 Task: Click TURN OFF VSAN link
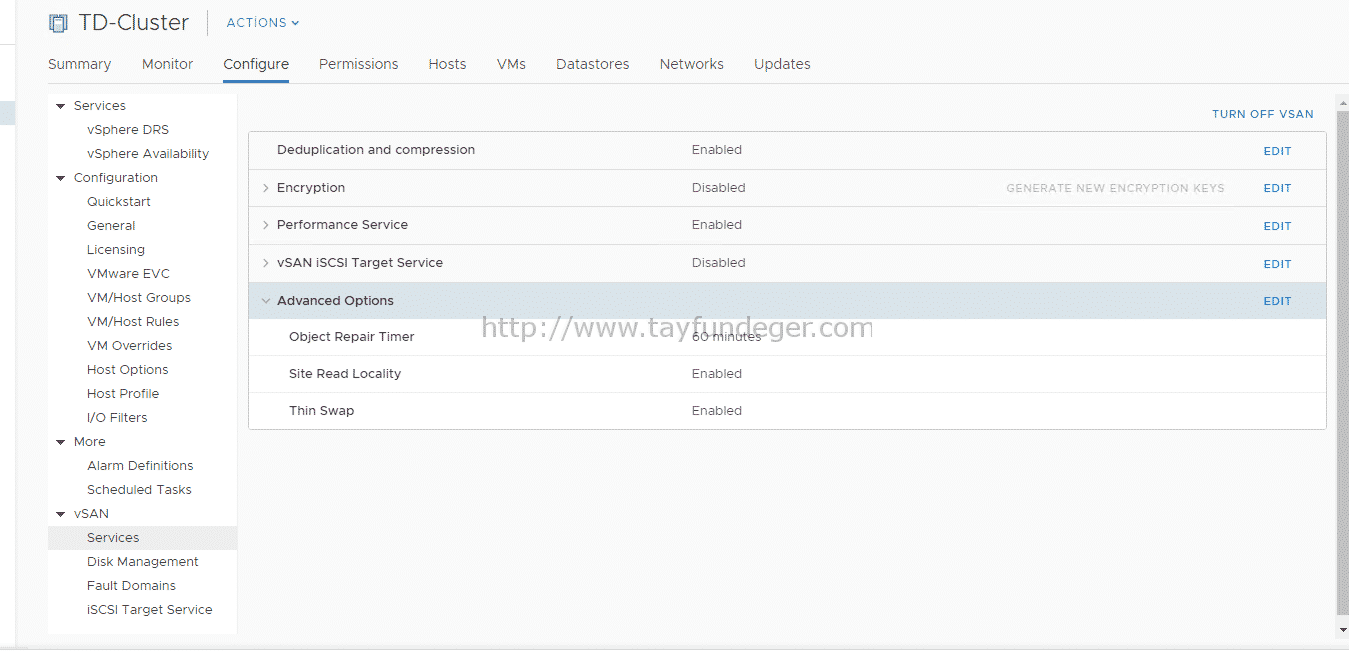tap(1263, 114)
